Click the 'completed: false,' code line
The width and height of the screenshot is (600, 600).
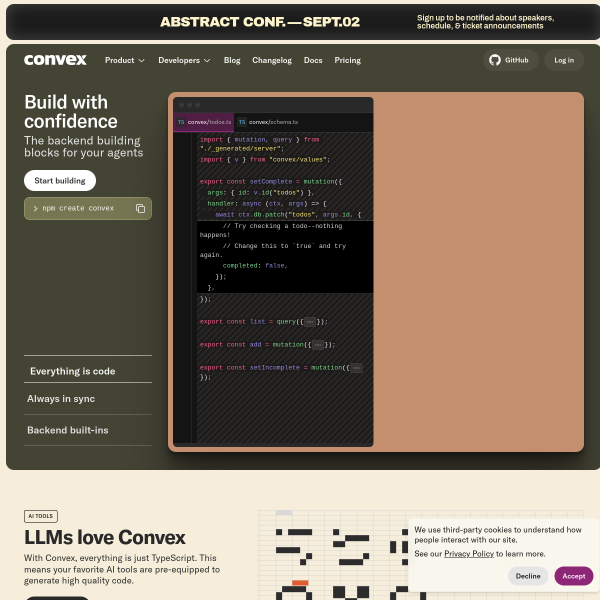(x=255, y=266)
